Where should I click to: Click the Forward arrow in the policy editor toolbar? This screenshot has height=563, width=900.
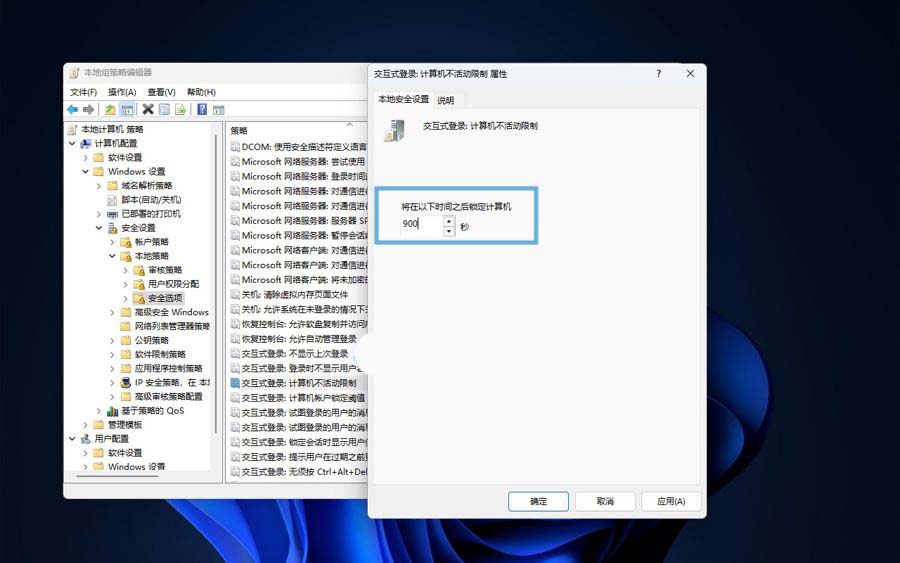coord(88,109)
